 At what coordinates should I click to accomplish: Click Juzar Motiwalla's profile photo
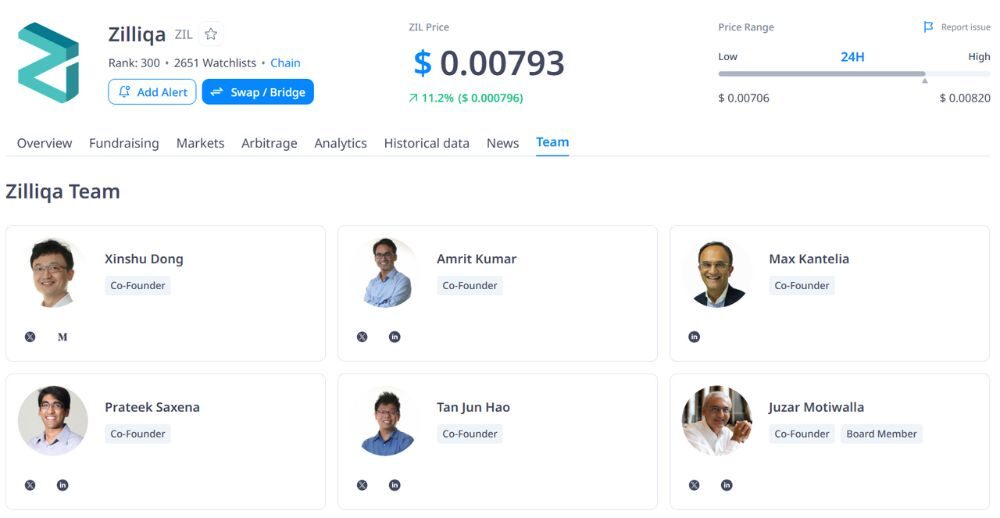click(x=717, y=420)
